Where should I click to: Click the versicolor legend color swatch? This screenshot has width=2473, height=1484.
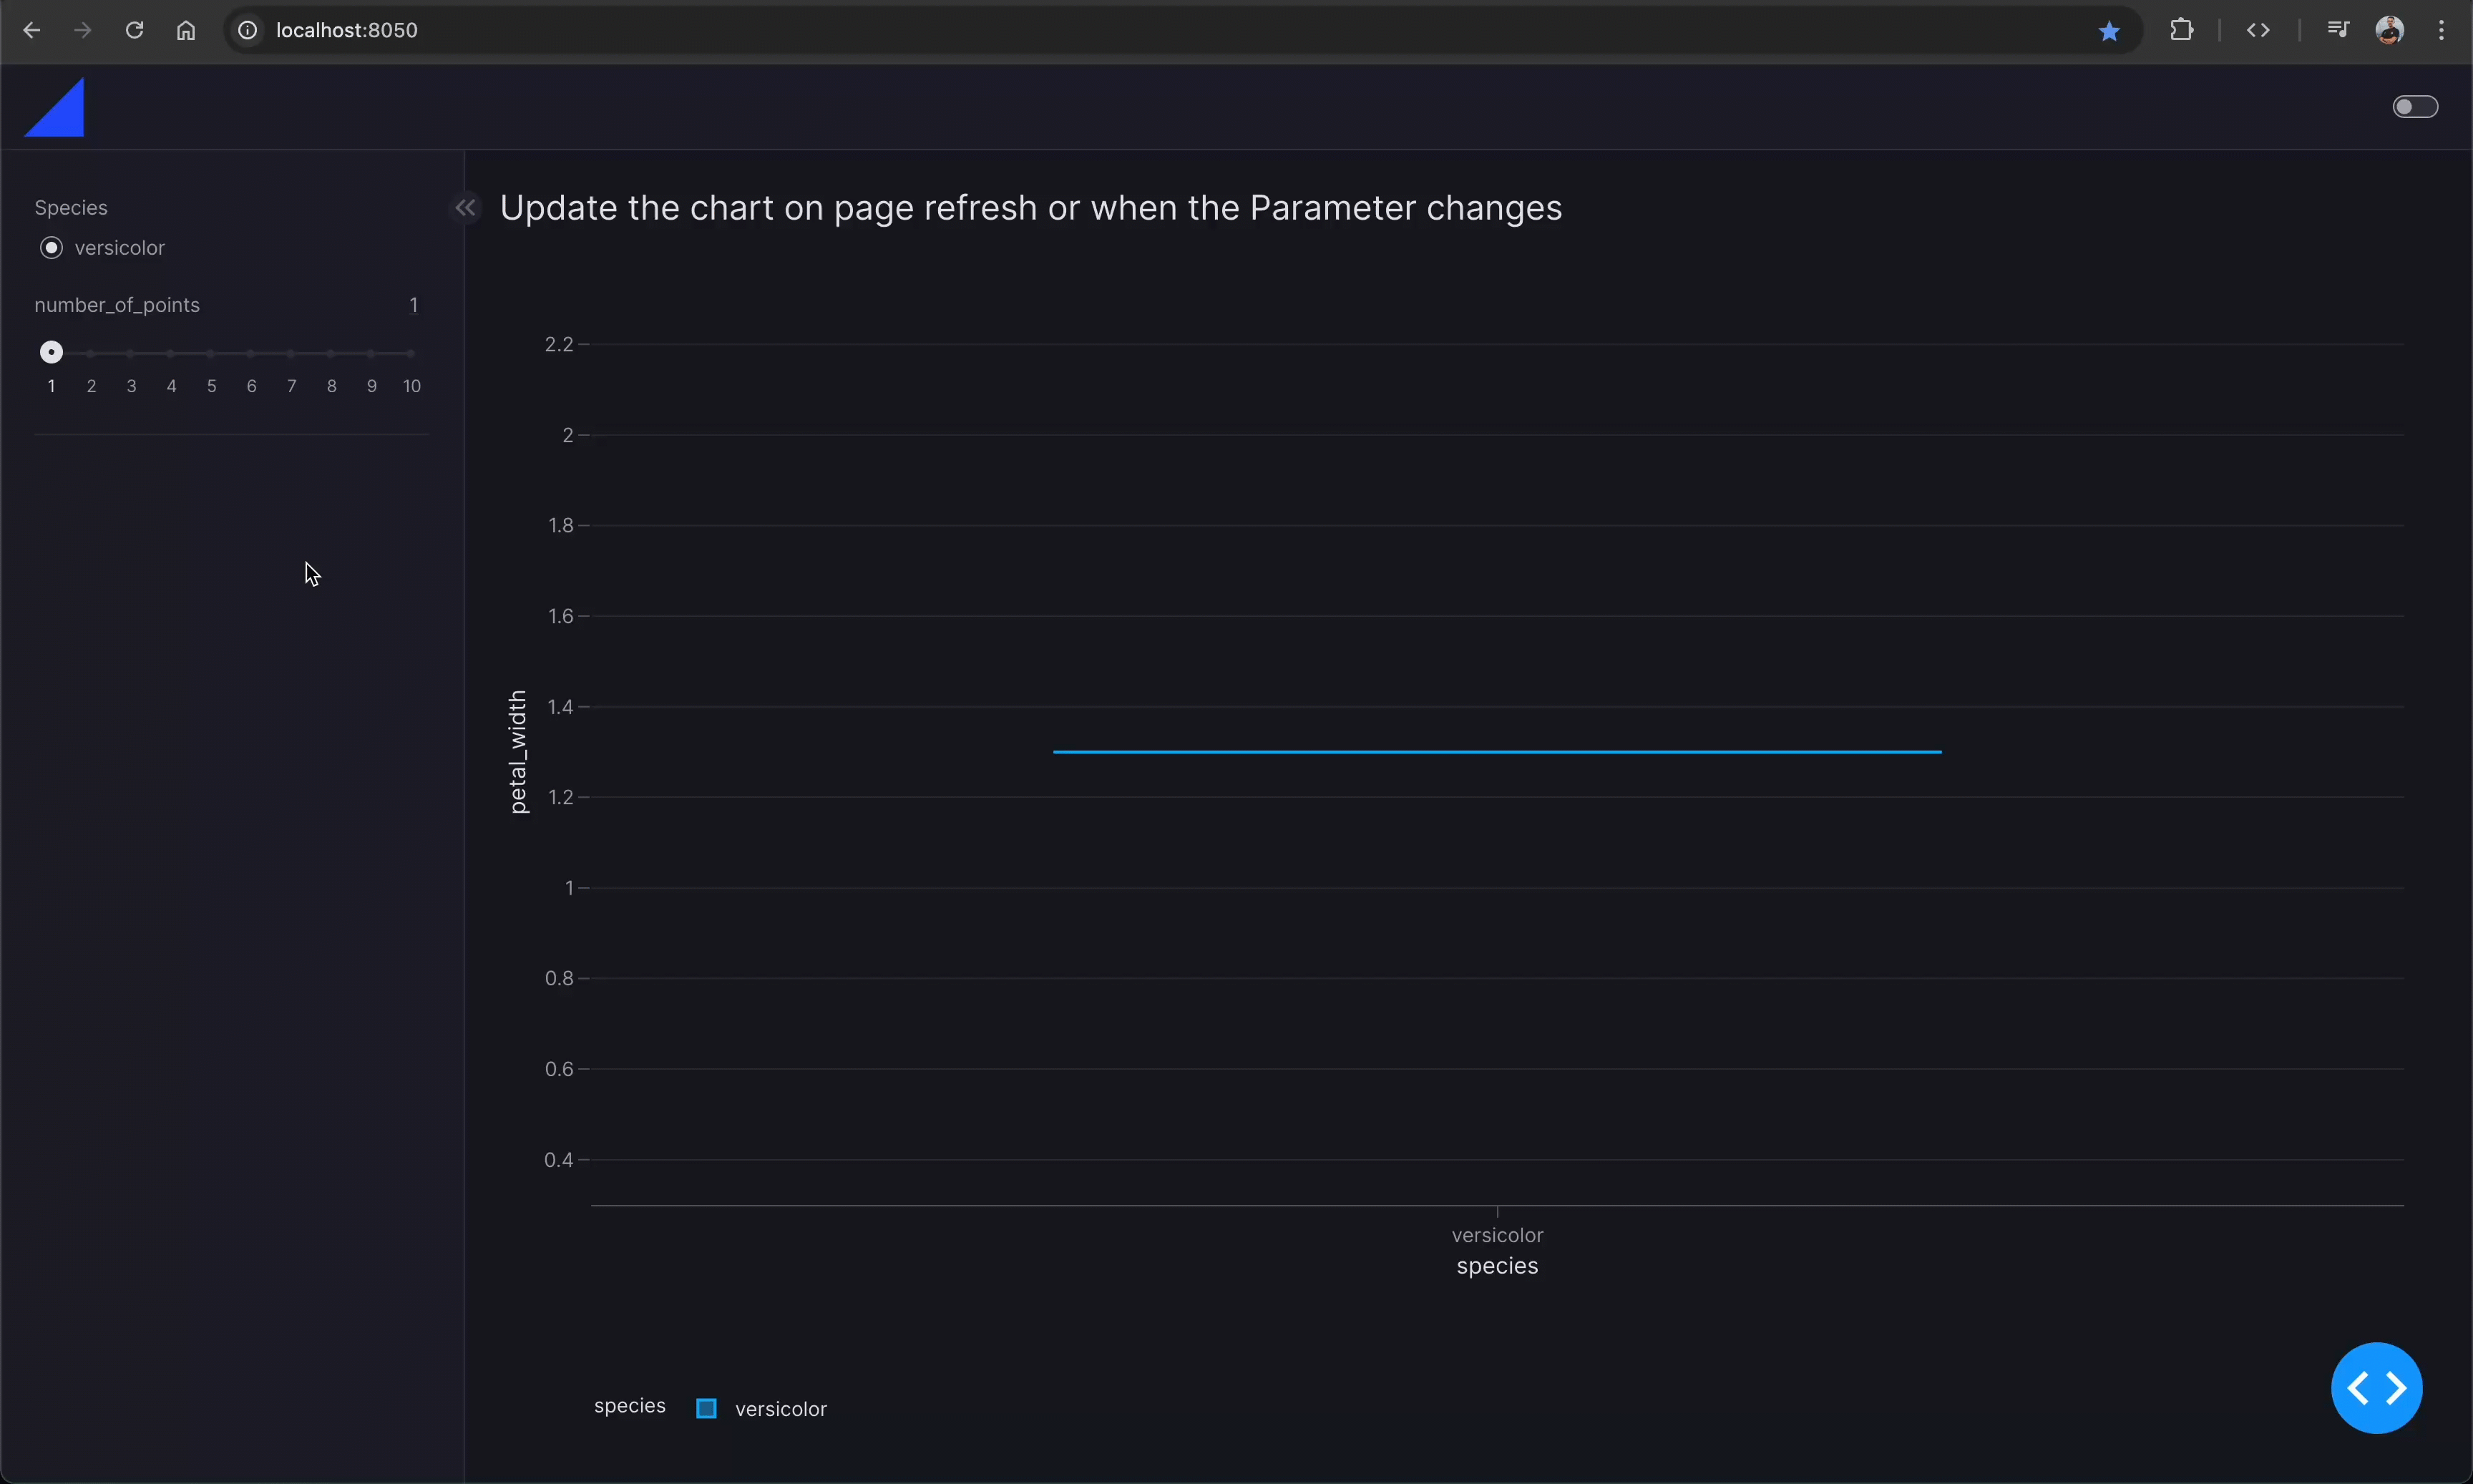pyautogui.click(x=706, y=1408)
